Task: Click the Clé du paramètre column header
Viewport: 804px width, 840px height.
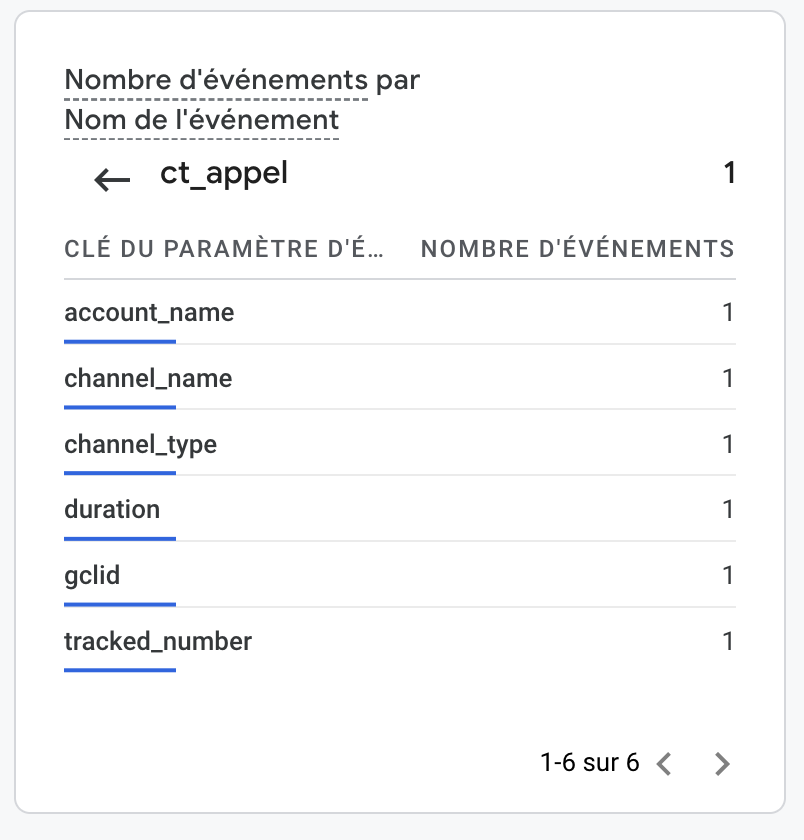Action: 224,249
